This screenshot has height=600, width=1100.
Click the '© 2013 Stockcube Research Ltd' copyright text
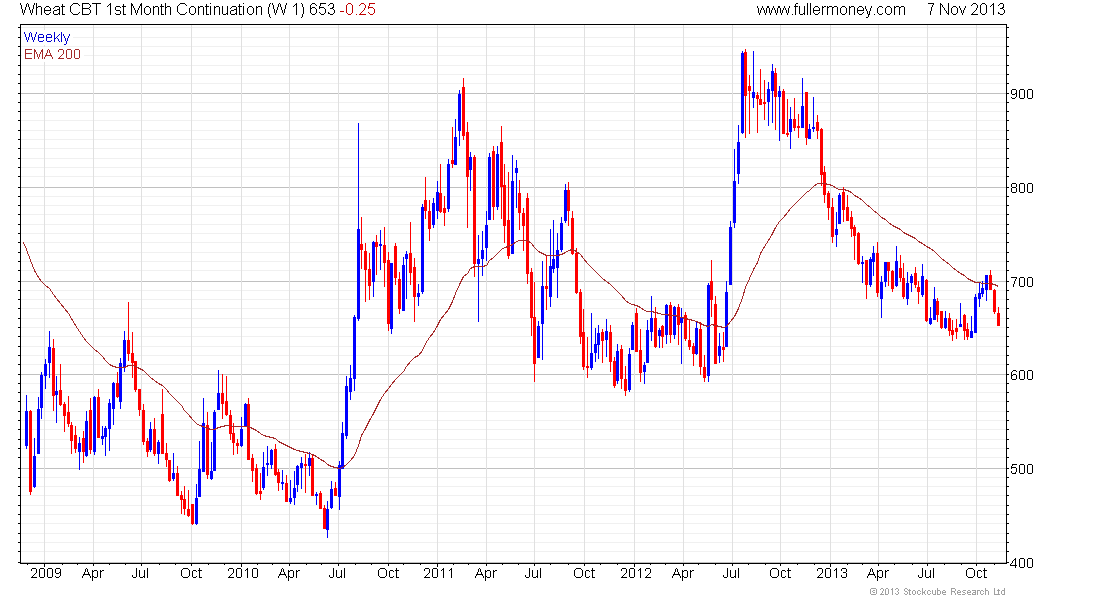pos(937,592)
